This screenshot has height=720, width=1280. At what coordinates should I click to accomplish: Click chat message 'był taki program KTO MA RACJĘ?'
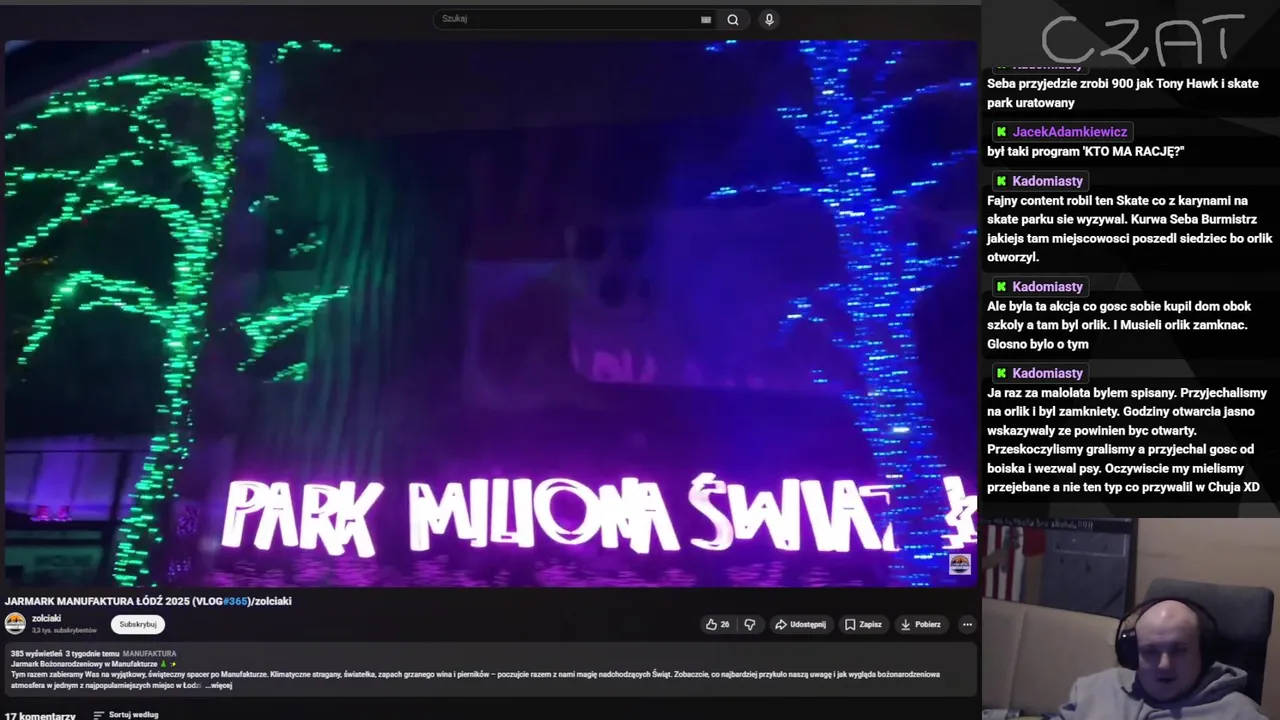pyautogui.click(x=1085, y=151)
